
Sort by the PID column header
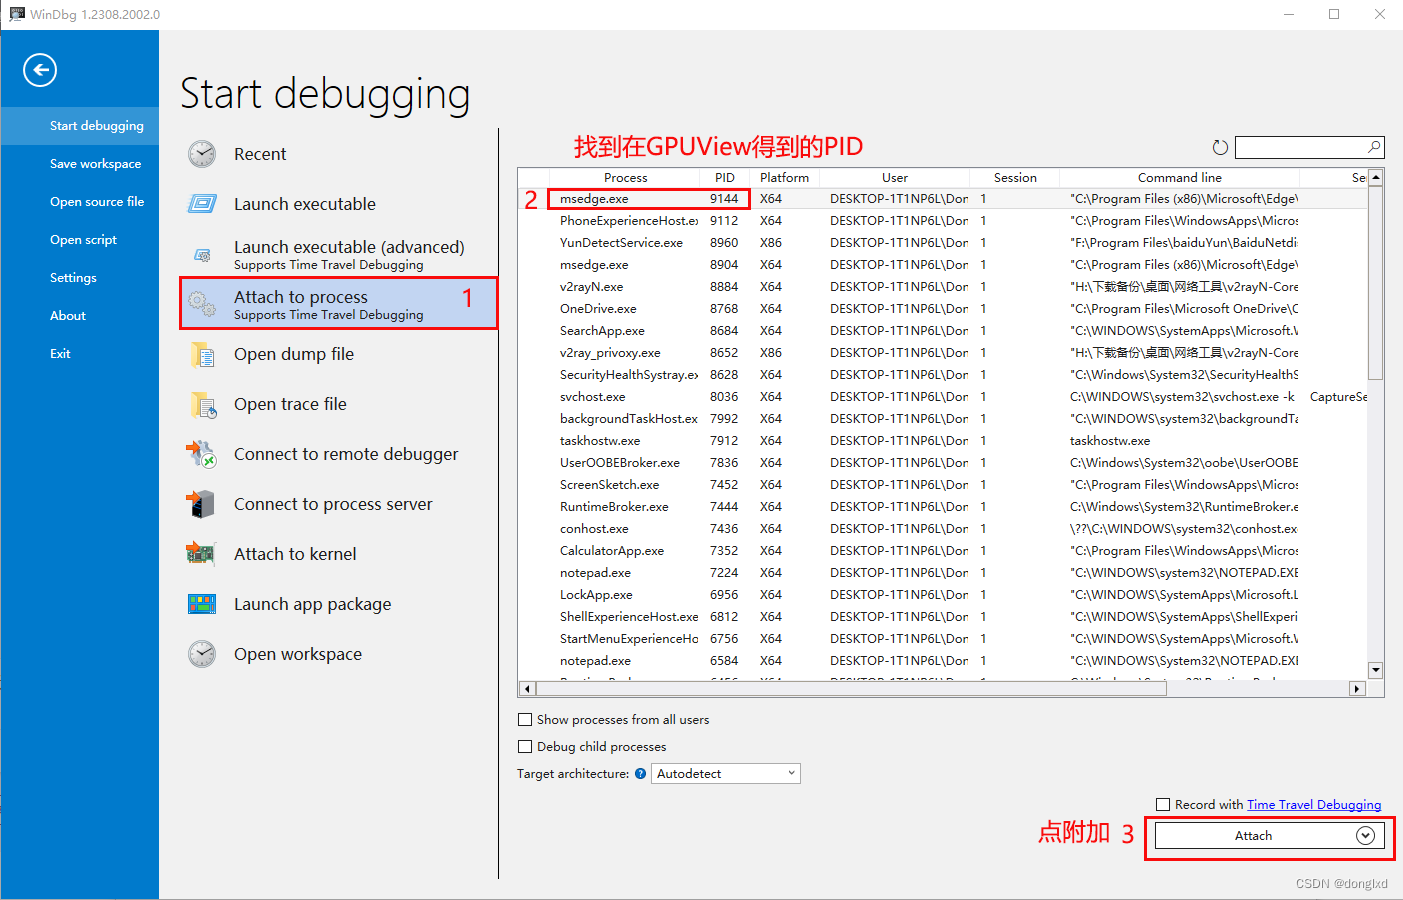pos(725,178)
